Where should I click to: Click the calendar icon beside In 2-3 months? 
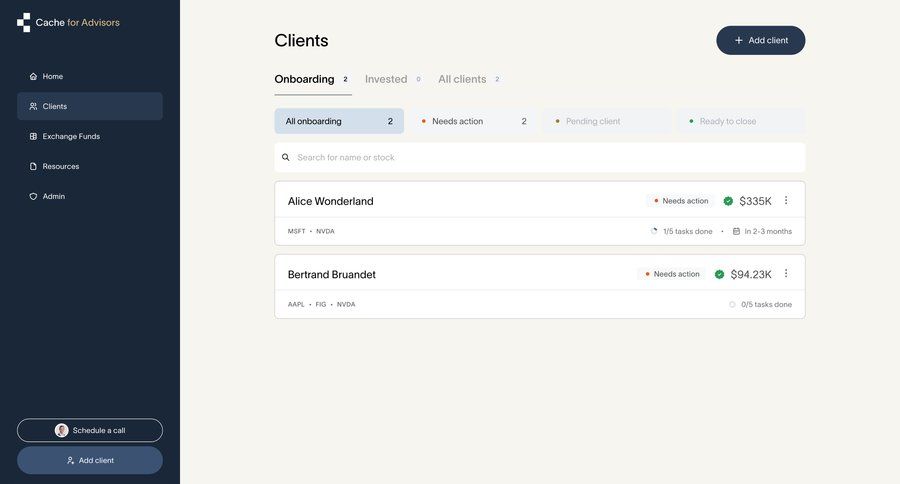coord(736,231)
